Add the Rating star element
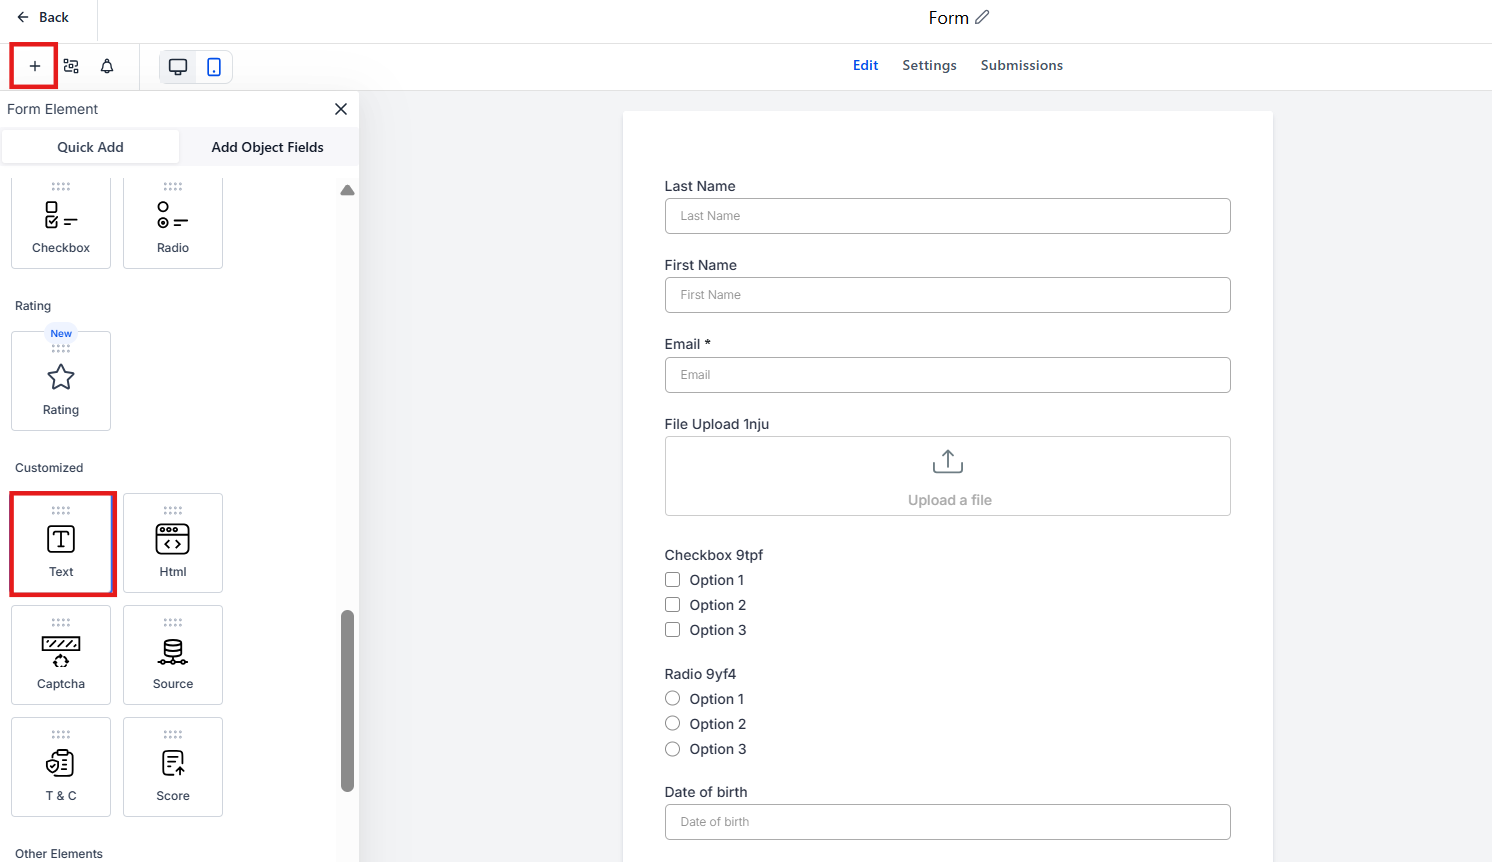Viewport: 1492px width, 862px height. coord(61,381)
